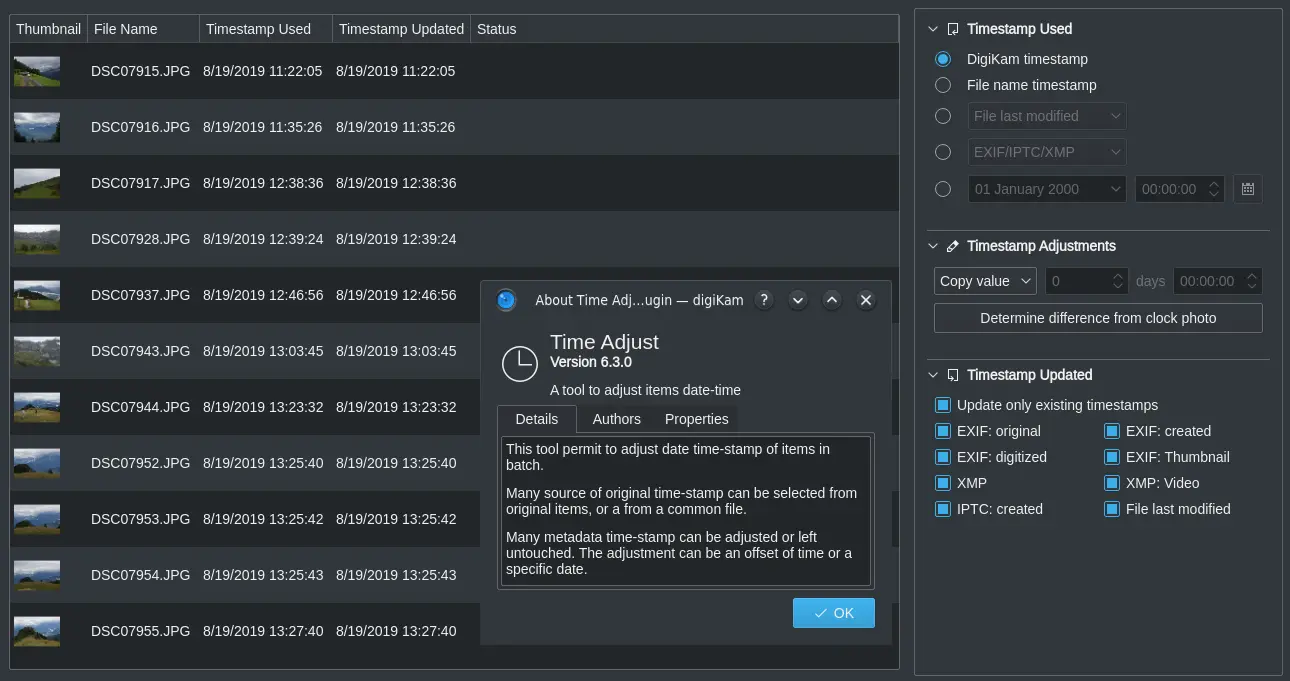Increment the days adjustment spinner
1290x681 pixels.
click(x=1118, y=275)
